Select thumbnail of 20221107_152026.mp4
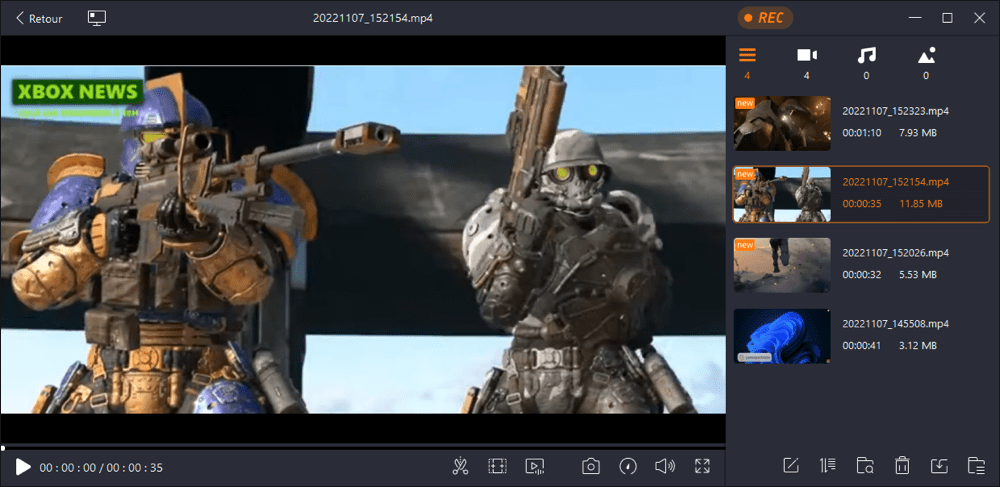 point(782,265)
